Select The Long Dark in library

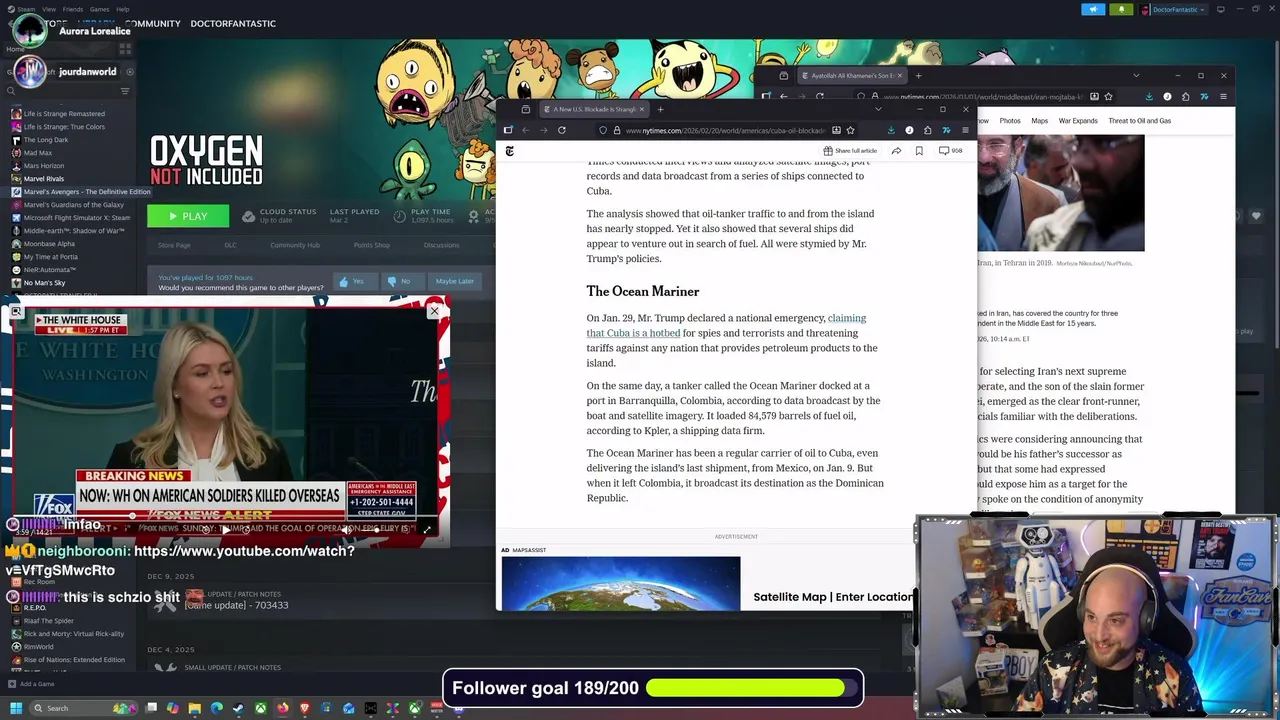click(46, 140)
